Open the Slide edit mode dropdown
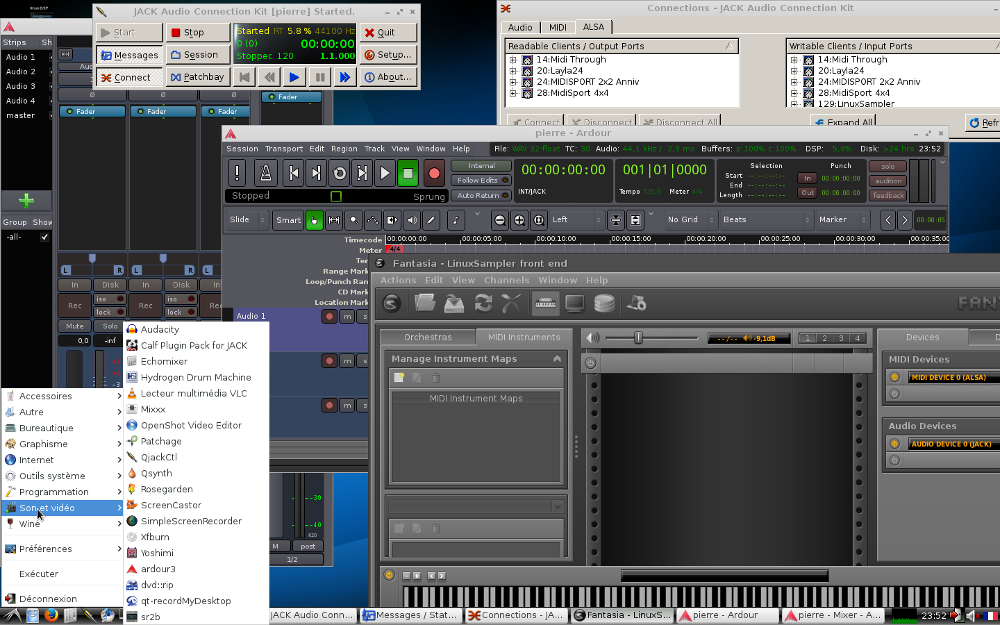Viewport: 1000px width, 625px height. (247, 220)
